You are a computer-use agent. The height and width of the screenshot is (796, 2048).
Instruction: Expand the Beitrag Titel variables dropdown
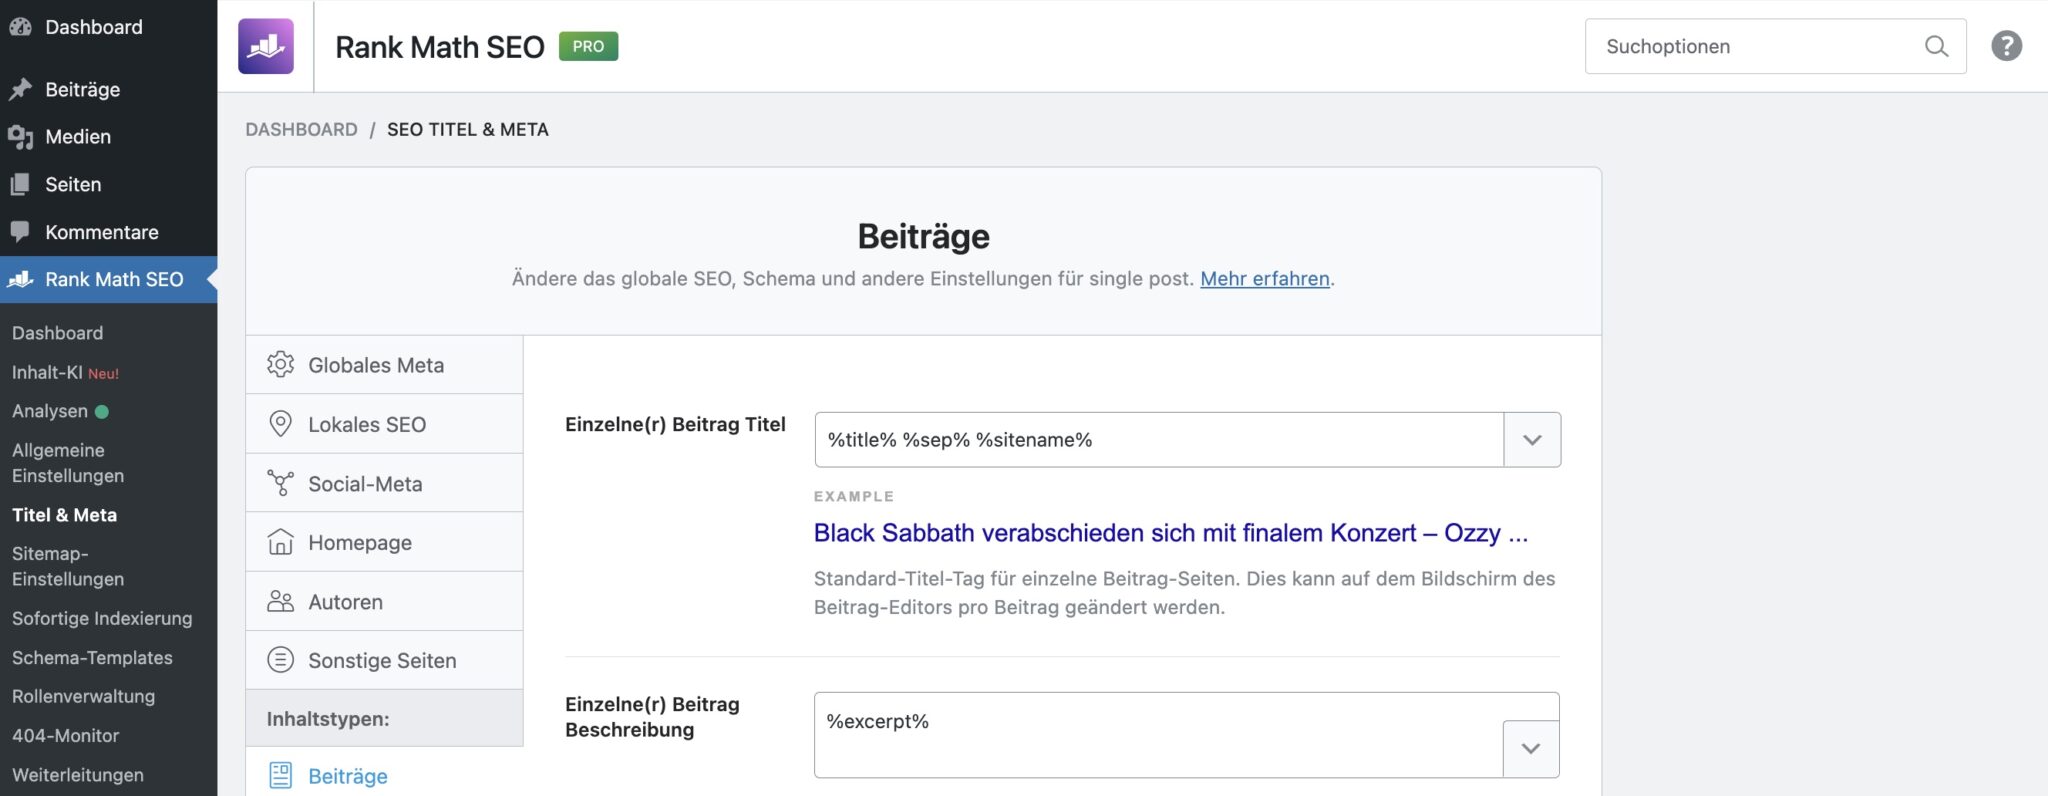1532,440
